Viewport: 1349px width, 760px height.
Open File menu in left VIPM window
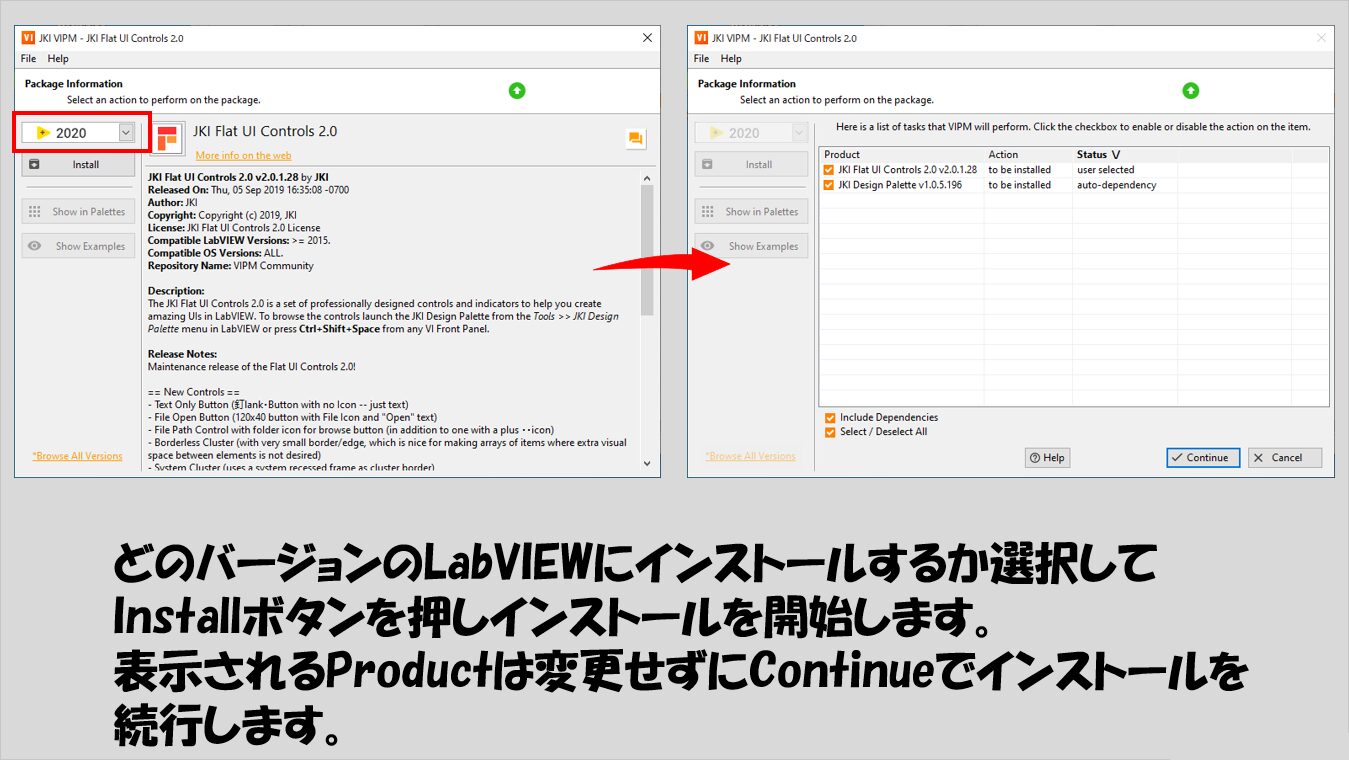click(28, 59)
